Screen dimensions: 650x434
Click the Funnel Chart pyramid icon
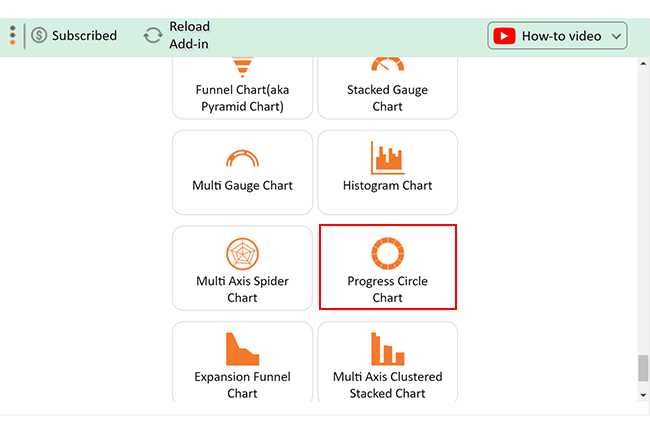243,67
